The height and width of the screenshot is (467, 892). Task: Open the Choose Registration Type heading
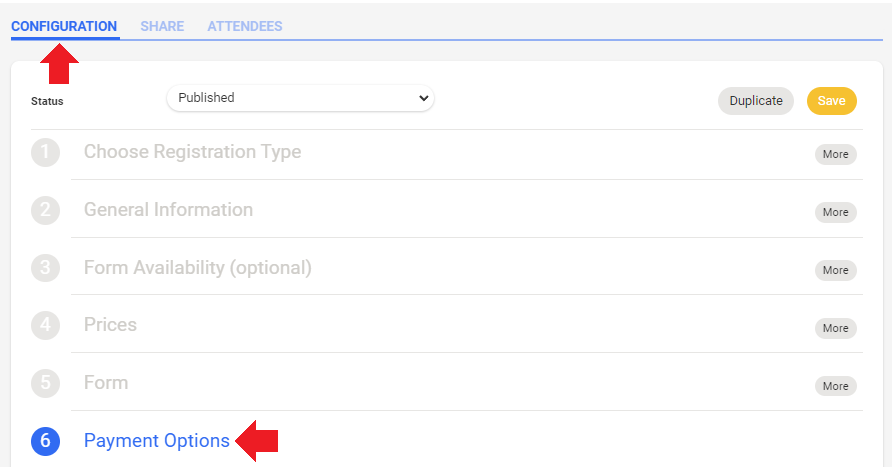pyautogui.click(x=192, y=152)
